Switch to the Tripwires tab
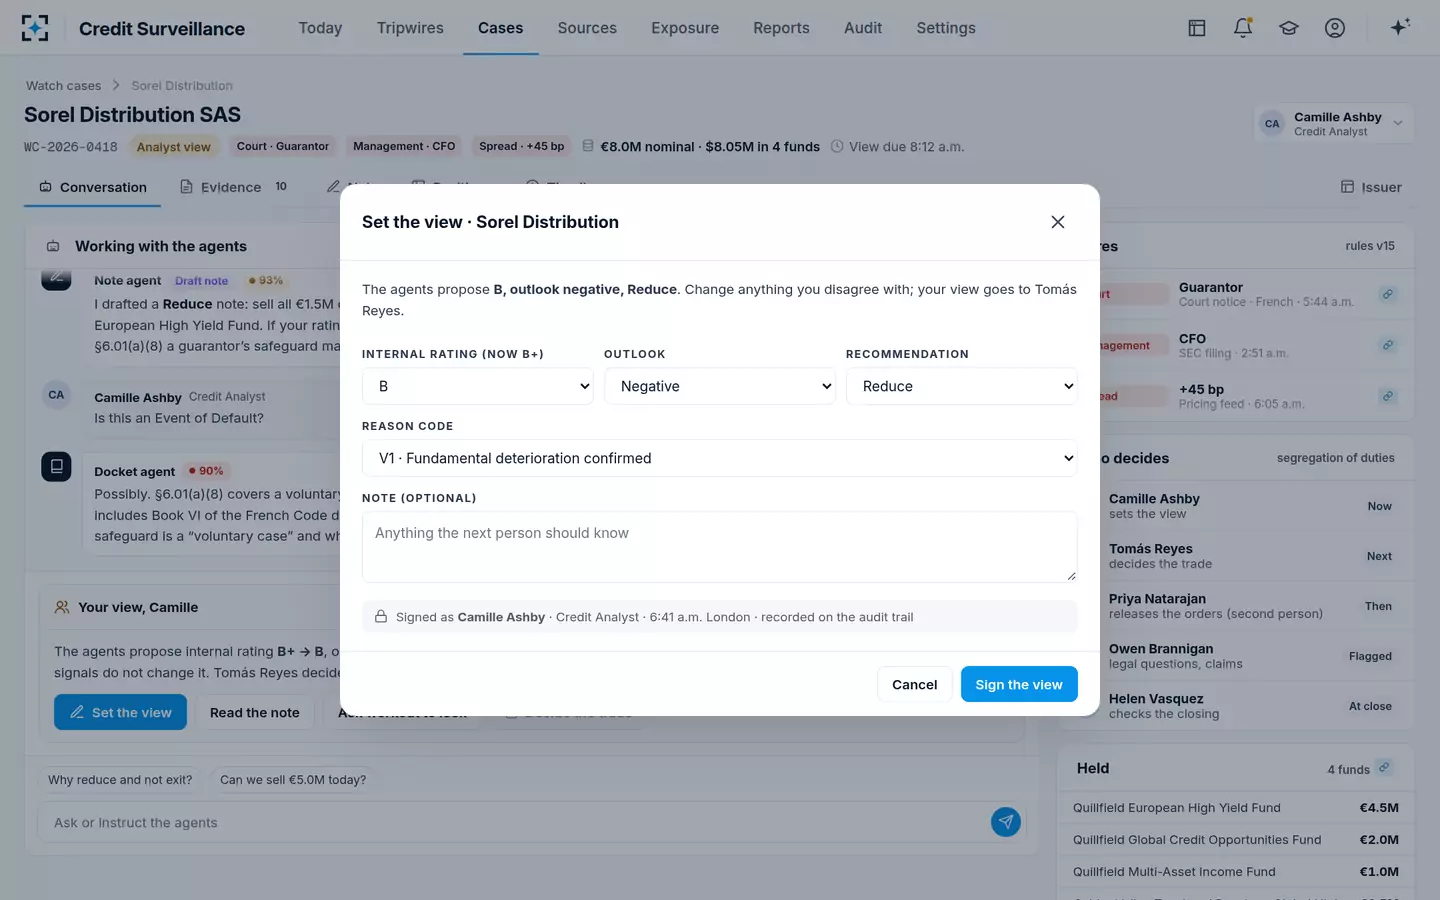The height and width of the screenshot is (900, 1440). pyautogui.click(x=410, y=28)
